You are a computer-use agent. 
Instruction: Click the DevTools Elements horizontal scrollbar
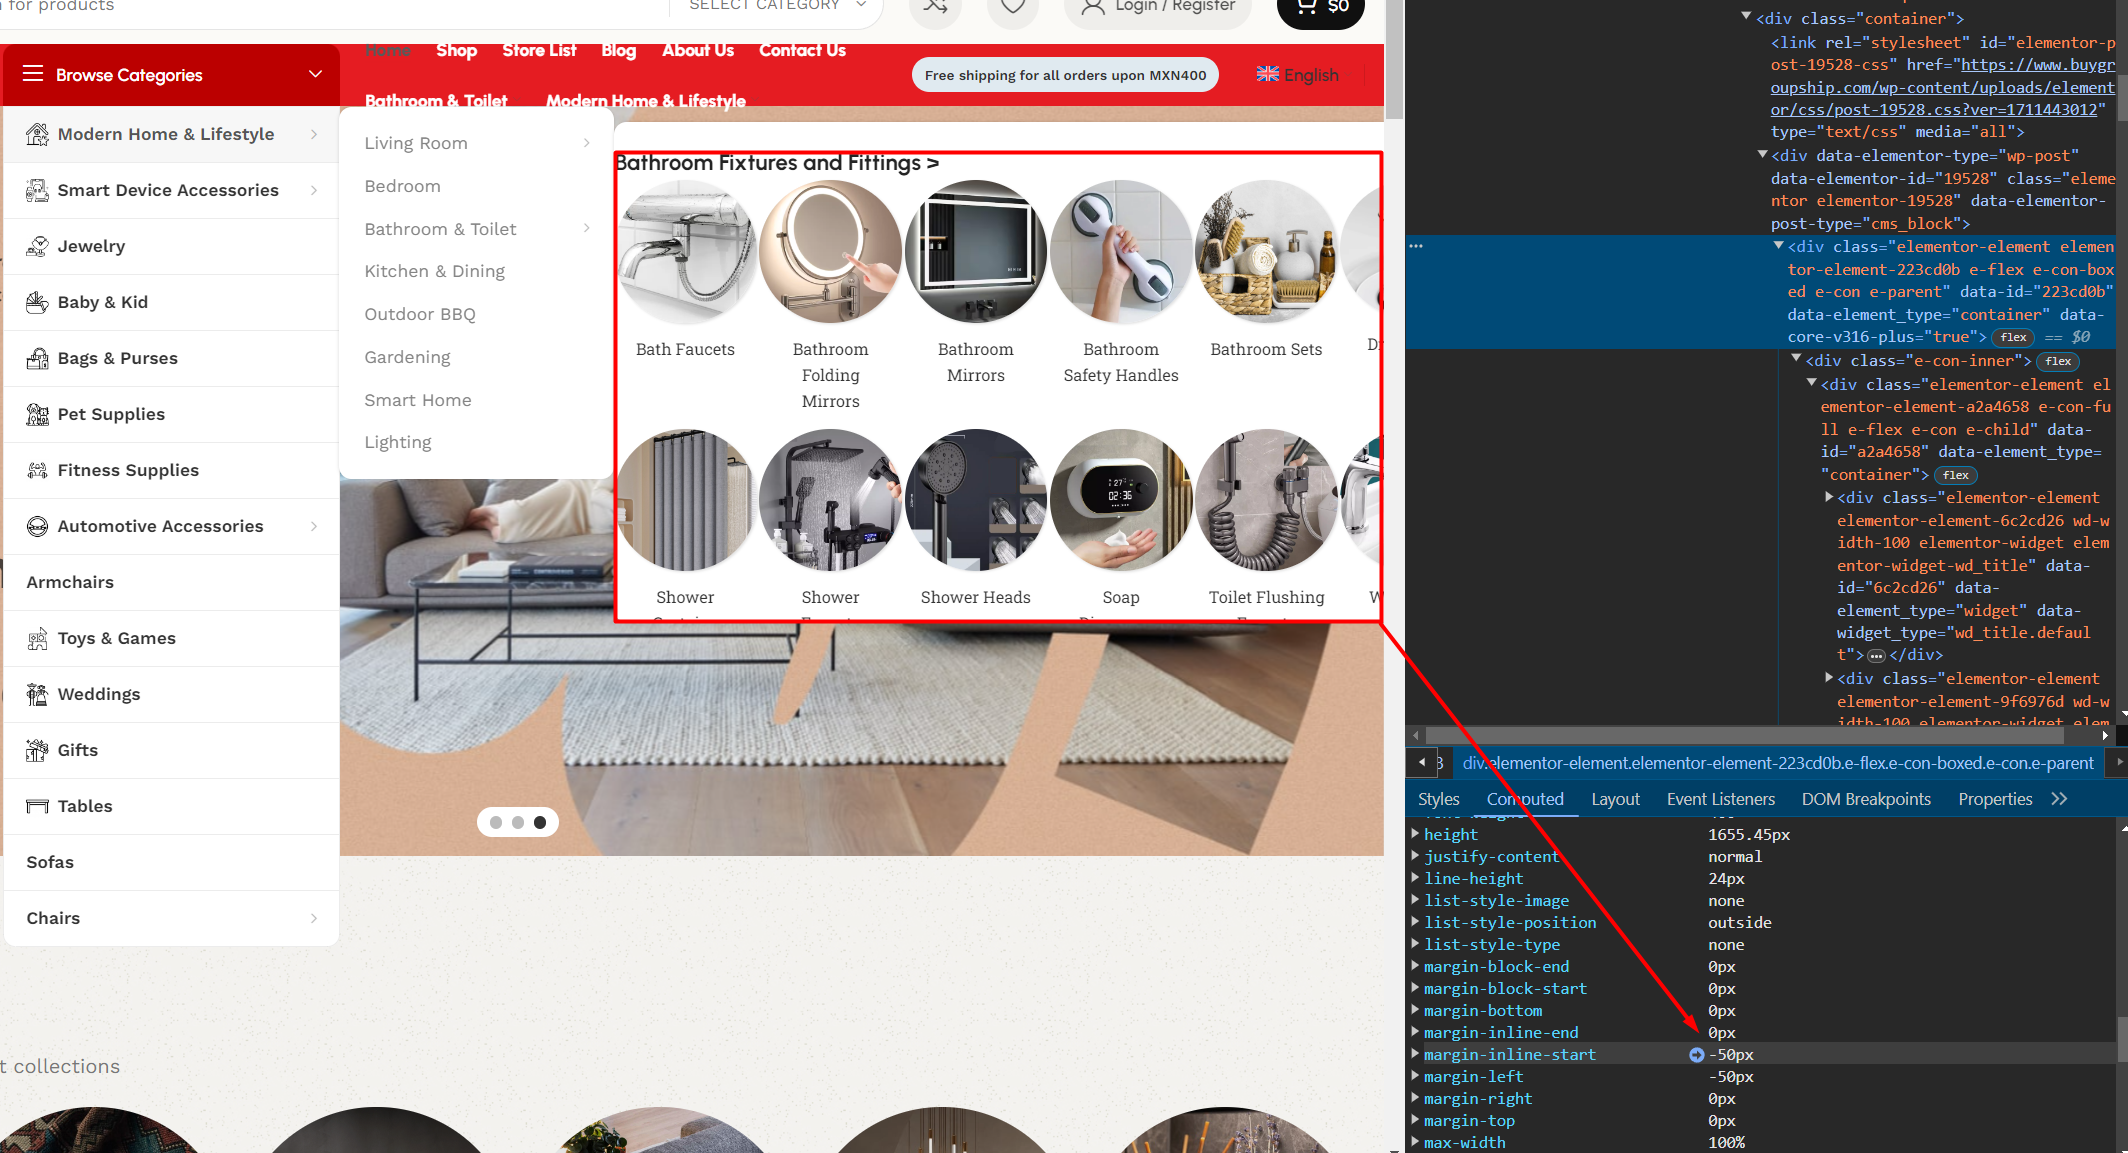(x=1745, y=735)
